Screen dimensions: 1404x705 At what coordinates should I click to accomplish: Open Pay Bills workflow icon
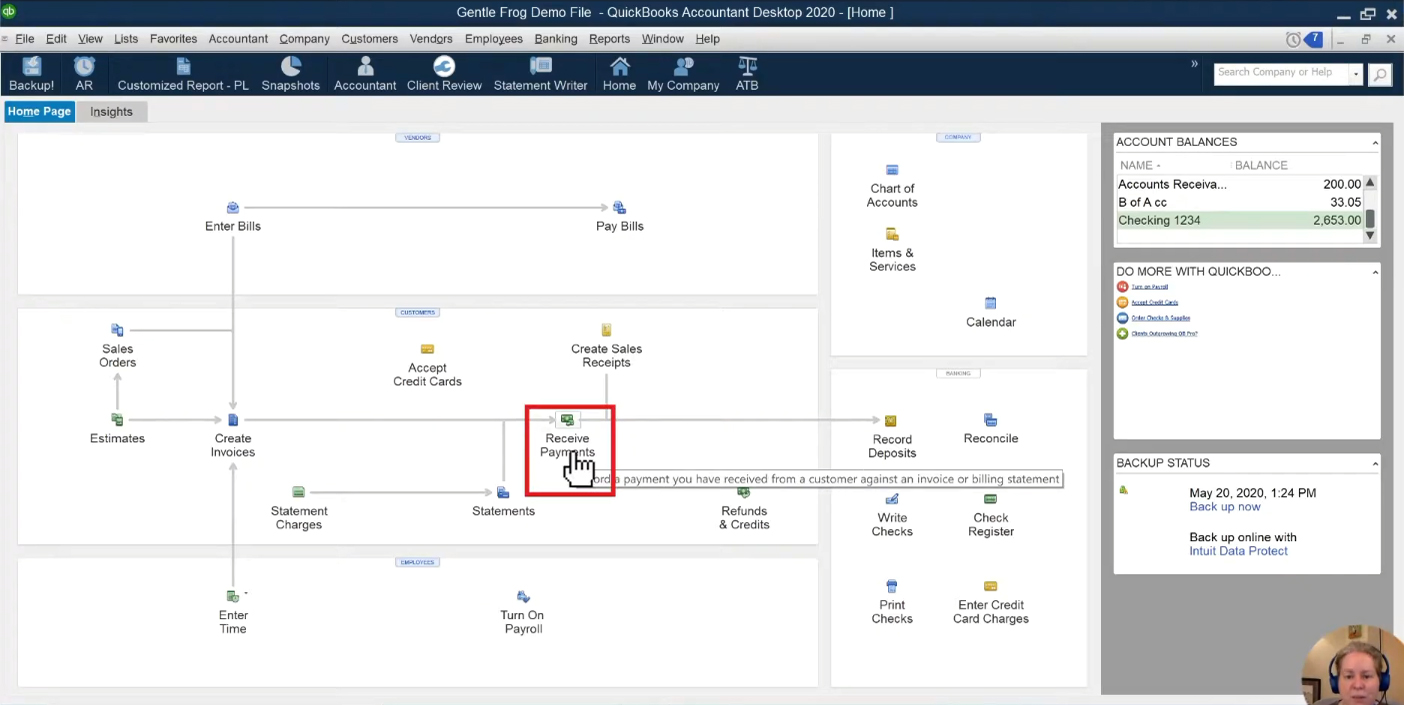click(619, 208)
